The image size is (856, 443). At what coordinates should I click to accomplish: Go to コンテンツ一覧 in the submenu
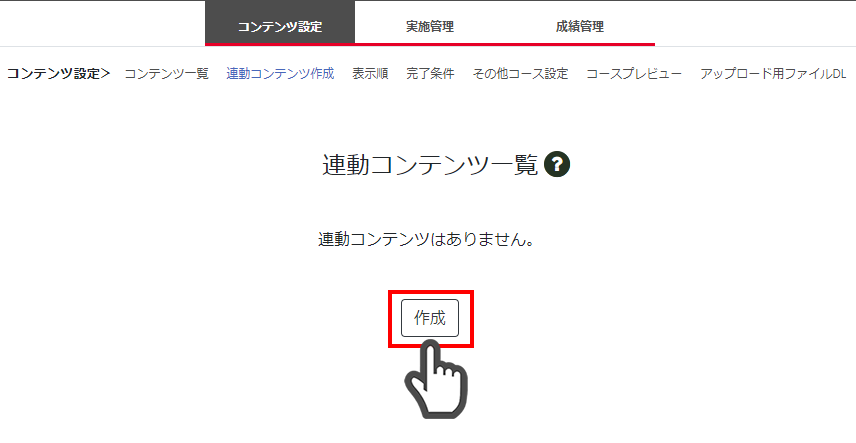167,74
